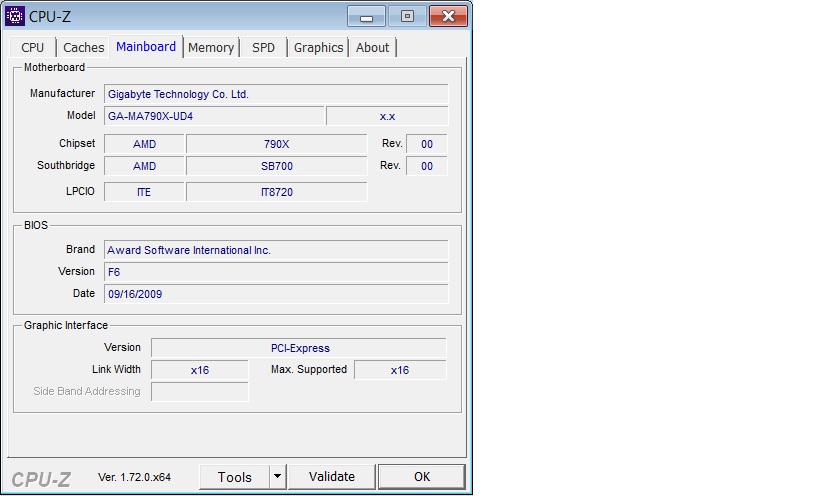Screen dimensions: 838x496
Task: Click the Validate button
Action: [x=332, y=477]
